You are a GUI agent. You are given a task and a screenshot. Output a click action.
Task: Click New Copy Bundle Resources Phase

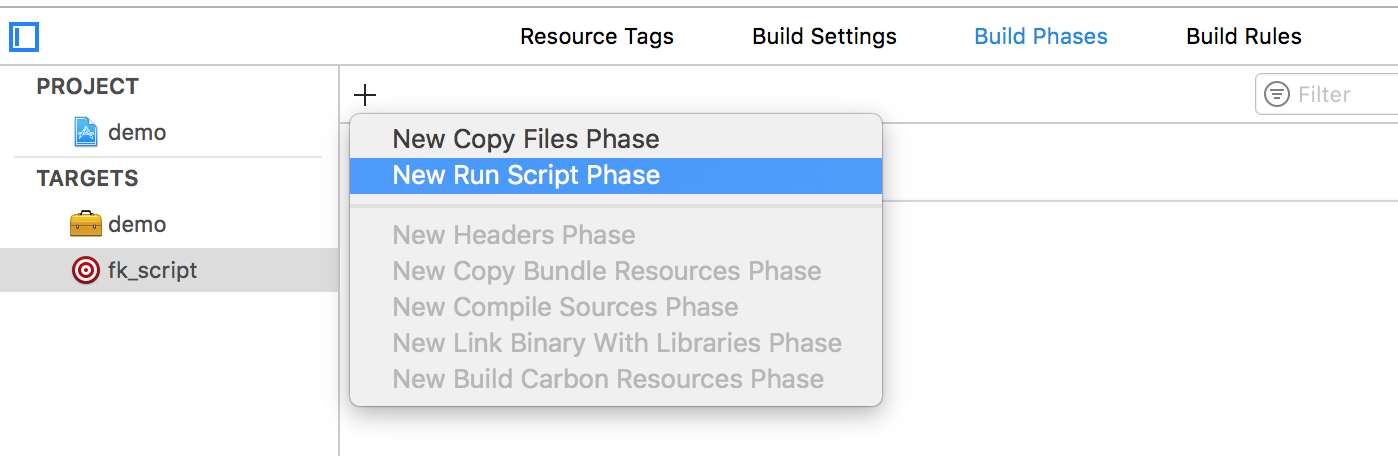(x=606, y=271)
